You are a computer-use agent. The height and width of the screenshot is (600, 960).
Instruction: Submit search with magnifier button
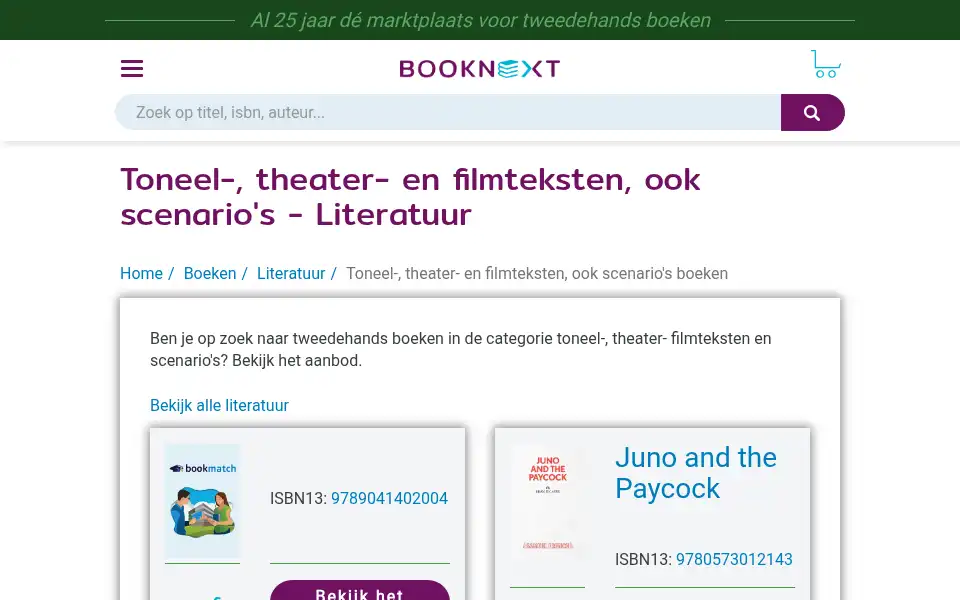pos(812,113)
